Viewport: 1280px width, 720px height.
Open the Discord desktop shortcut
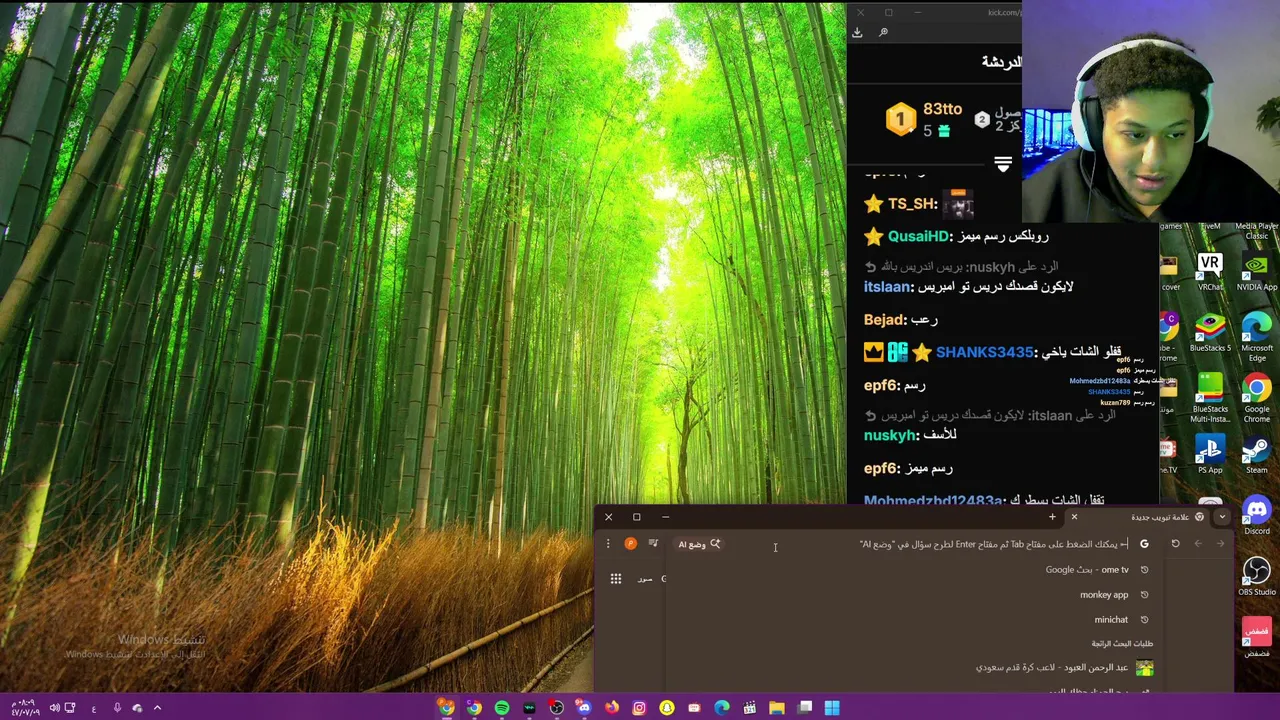pos(1257,516)
